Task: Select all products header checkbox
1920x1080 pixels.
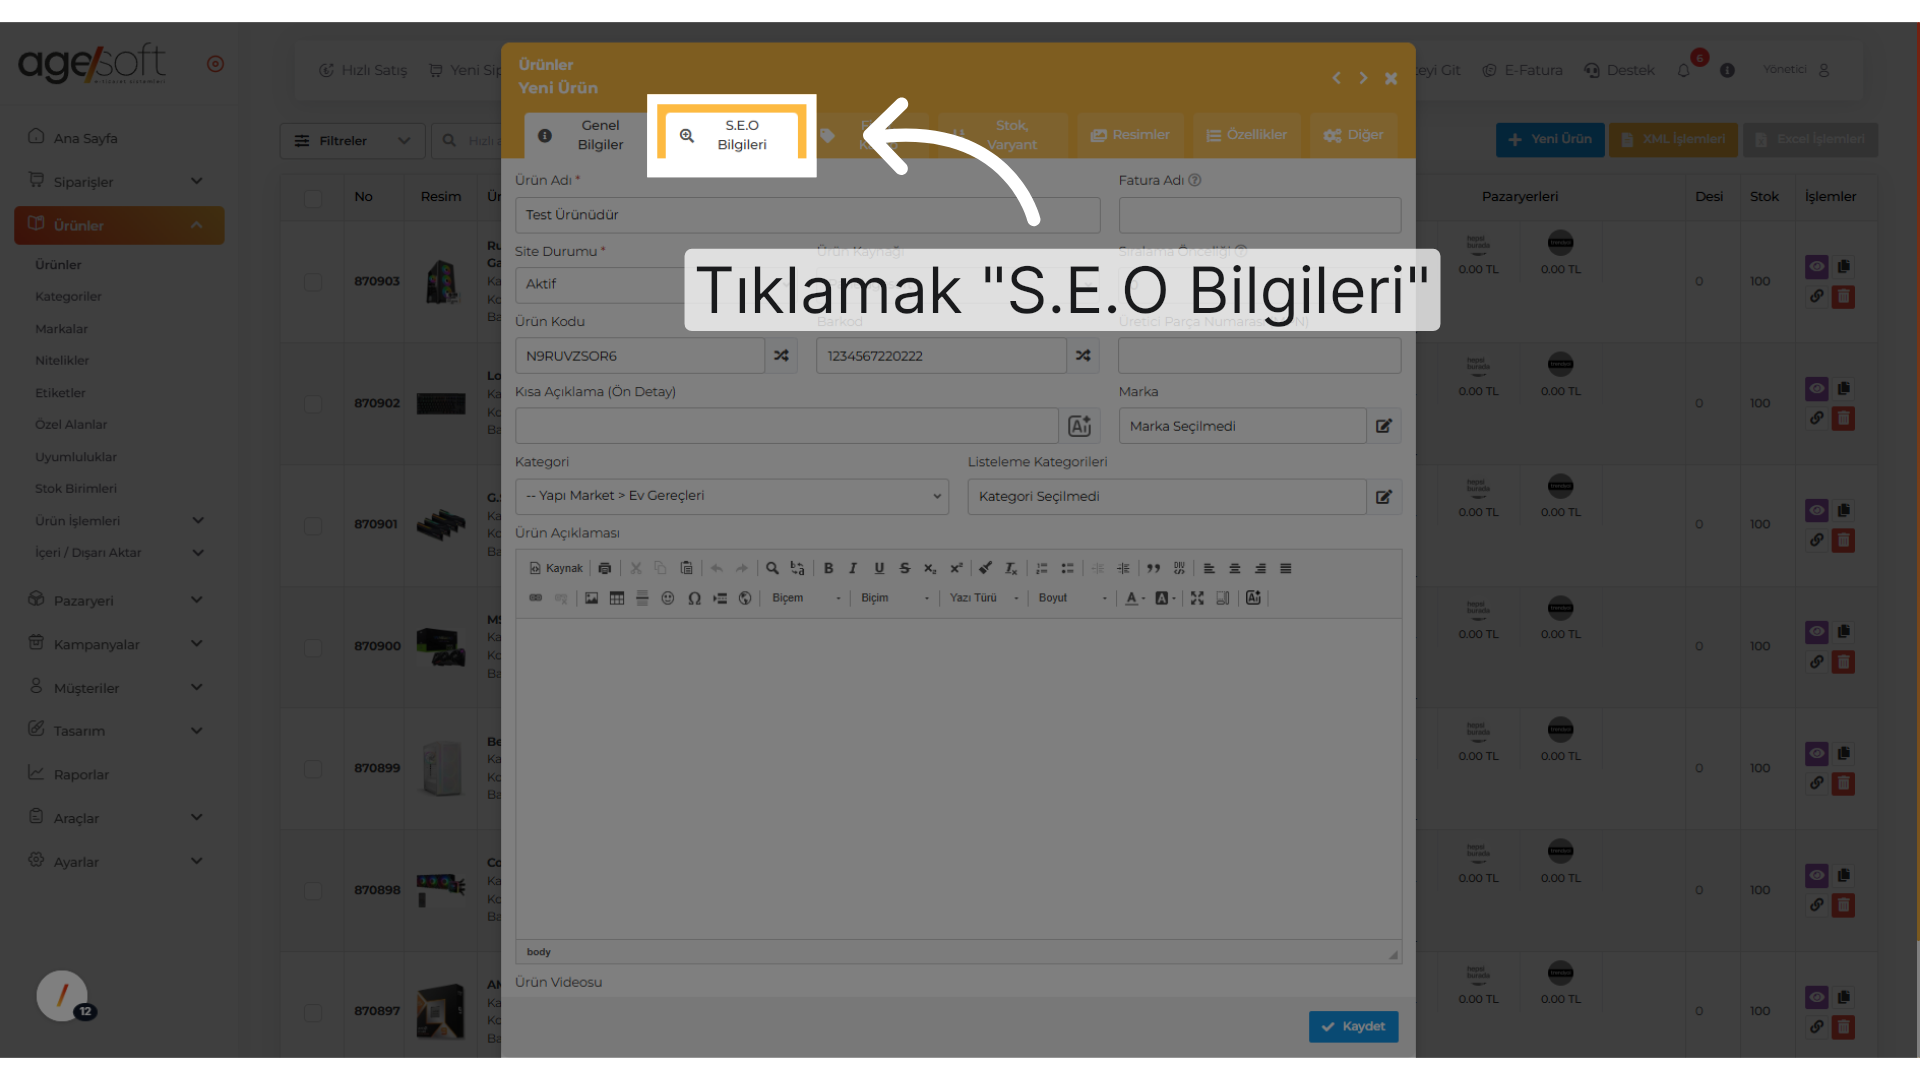Action: tap(313, 198)
